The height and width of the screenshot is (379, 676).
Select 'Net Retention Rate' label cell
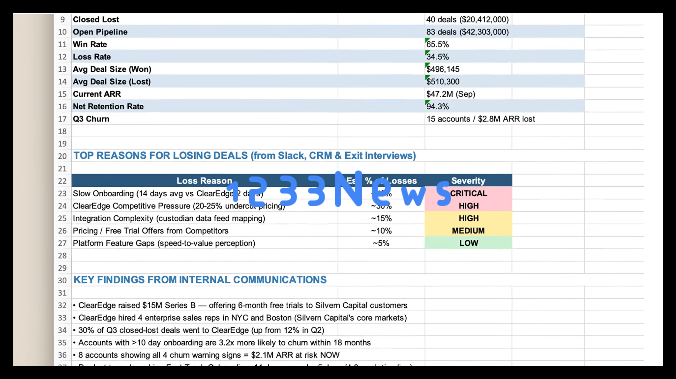(205, 106)
